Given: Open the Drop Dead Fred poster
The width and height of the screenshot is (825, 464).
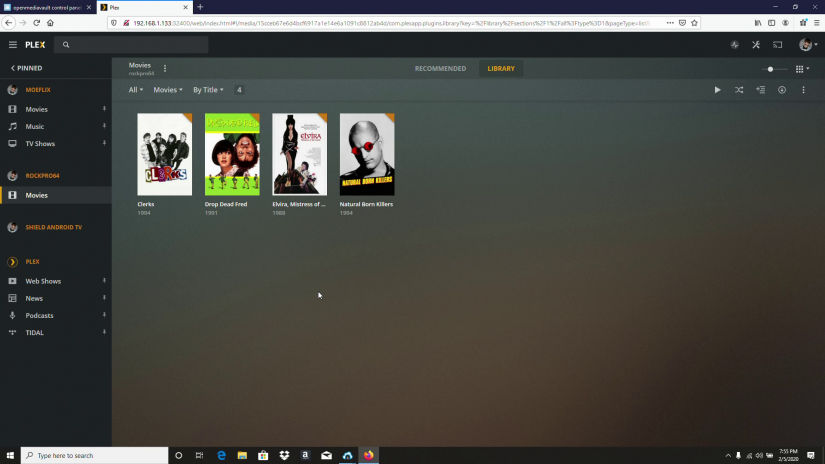Looking at the screenshot, I should click(x=232, y=154).
